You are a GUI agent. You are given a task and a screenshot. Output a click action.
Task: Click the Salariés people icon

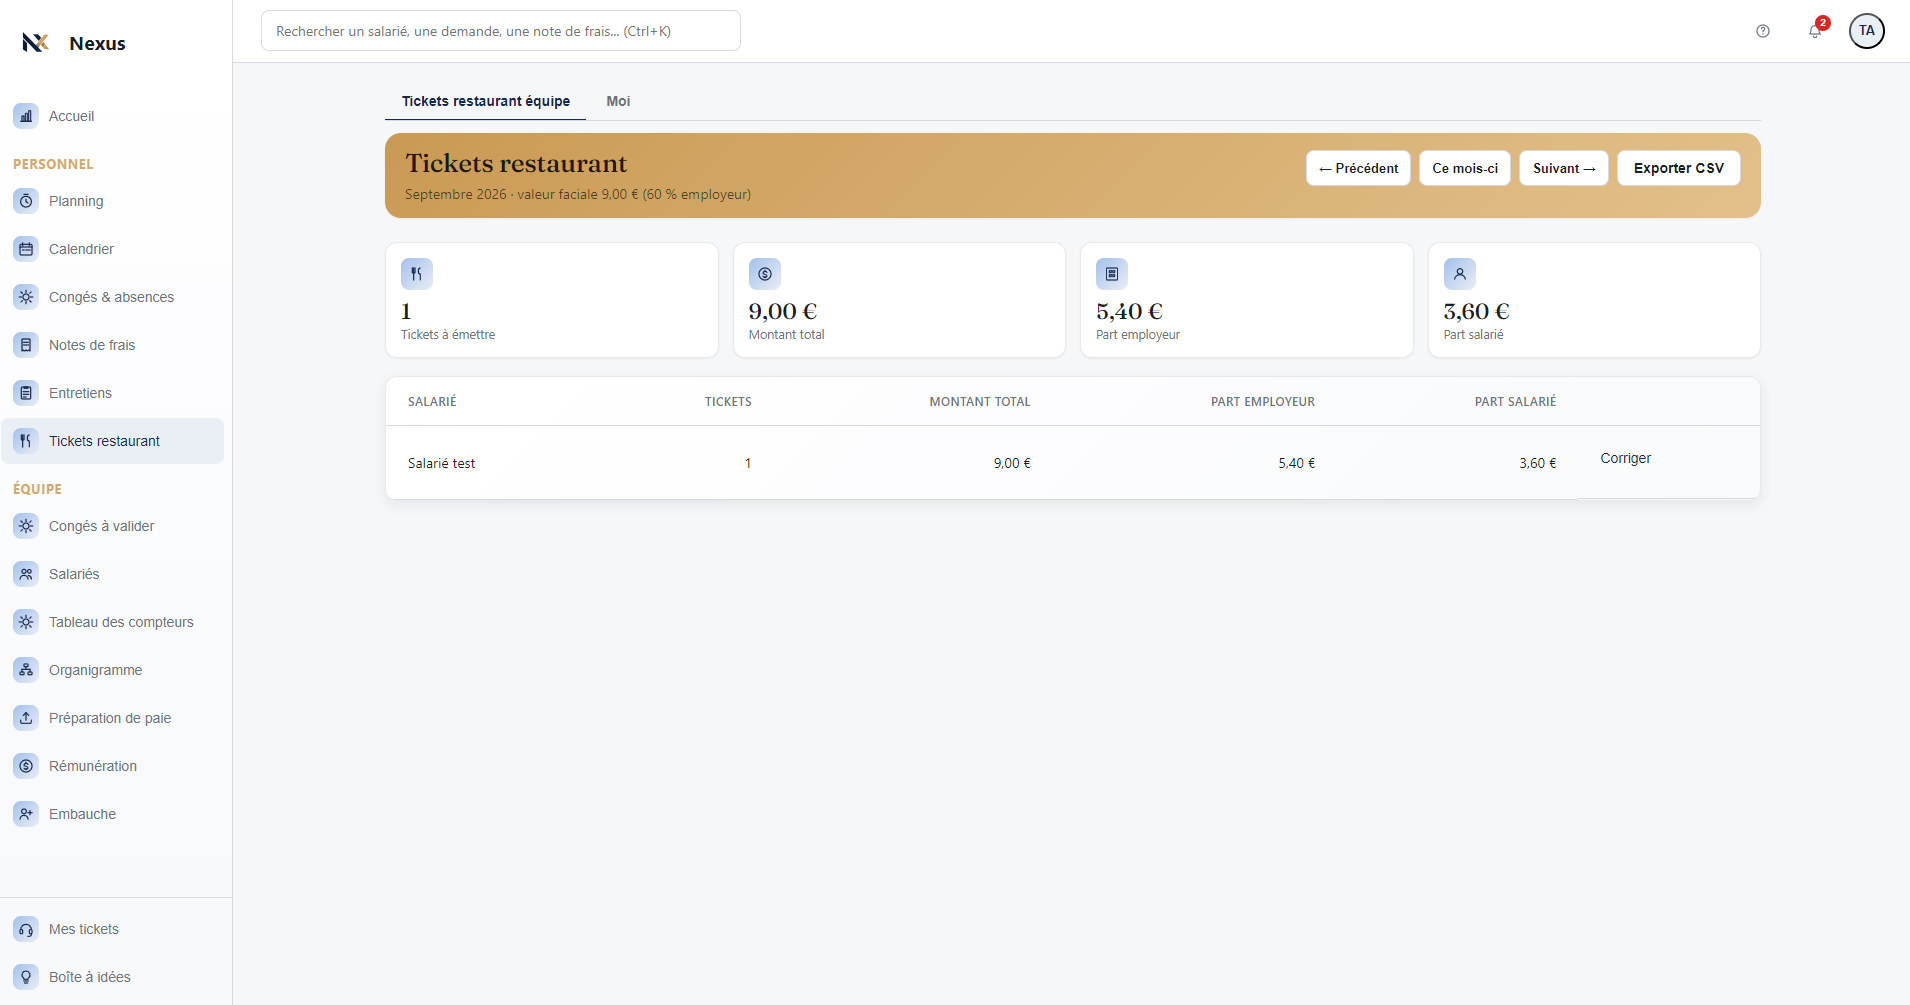coord(26,574)
